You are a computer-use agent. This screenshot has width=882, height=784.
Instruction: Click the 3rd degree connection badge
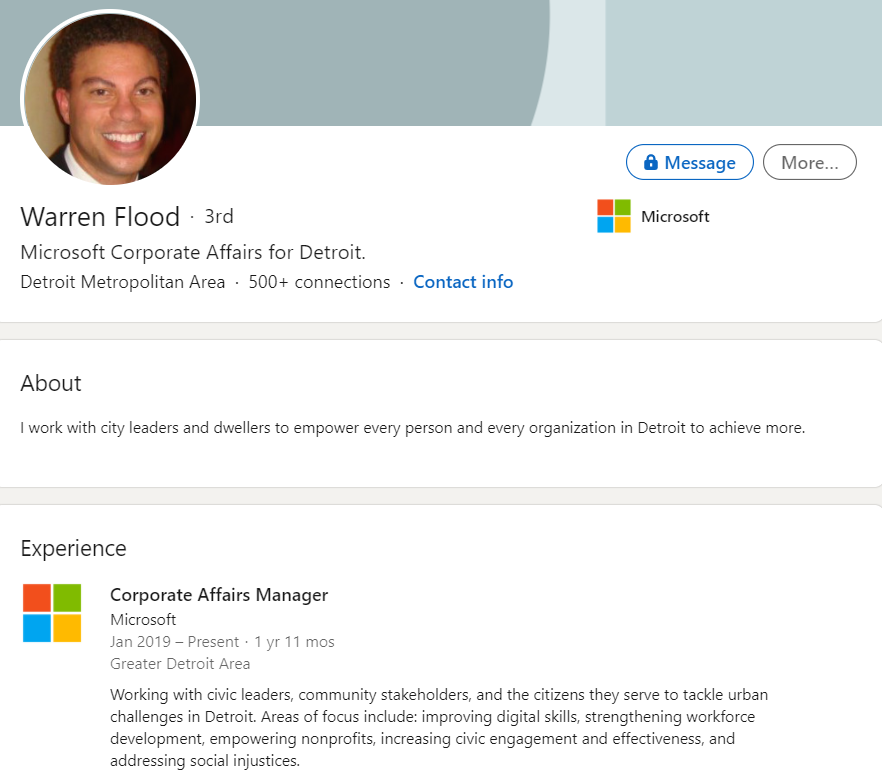tap(219, 217)
